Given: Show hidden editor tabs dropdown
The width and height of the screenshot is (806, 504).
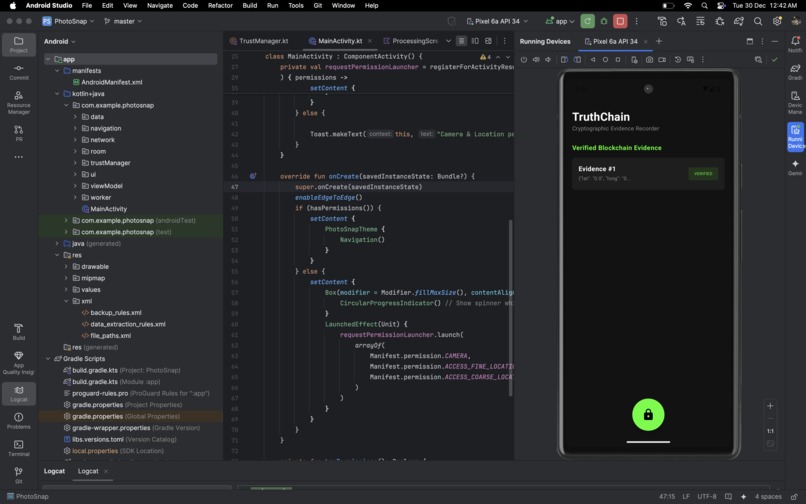Looking at the screenshot, I should [448, 41].
